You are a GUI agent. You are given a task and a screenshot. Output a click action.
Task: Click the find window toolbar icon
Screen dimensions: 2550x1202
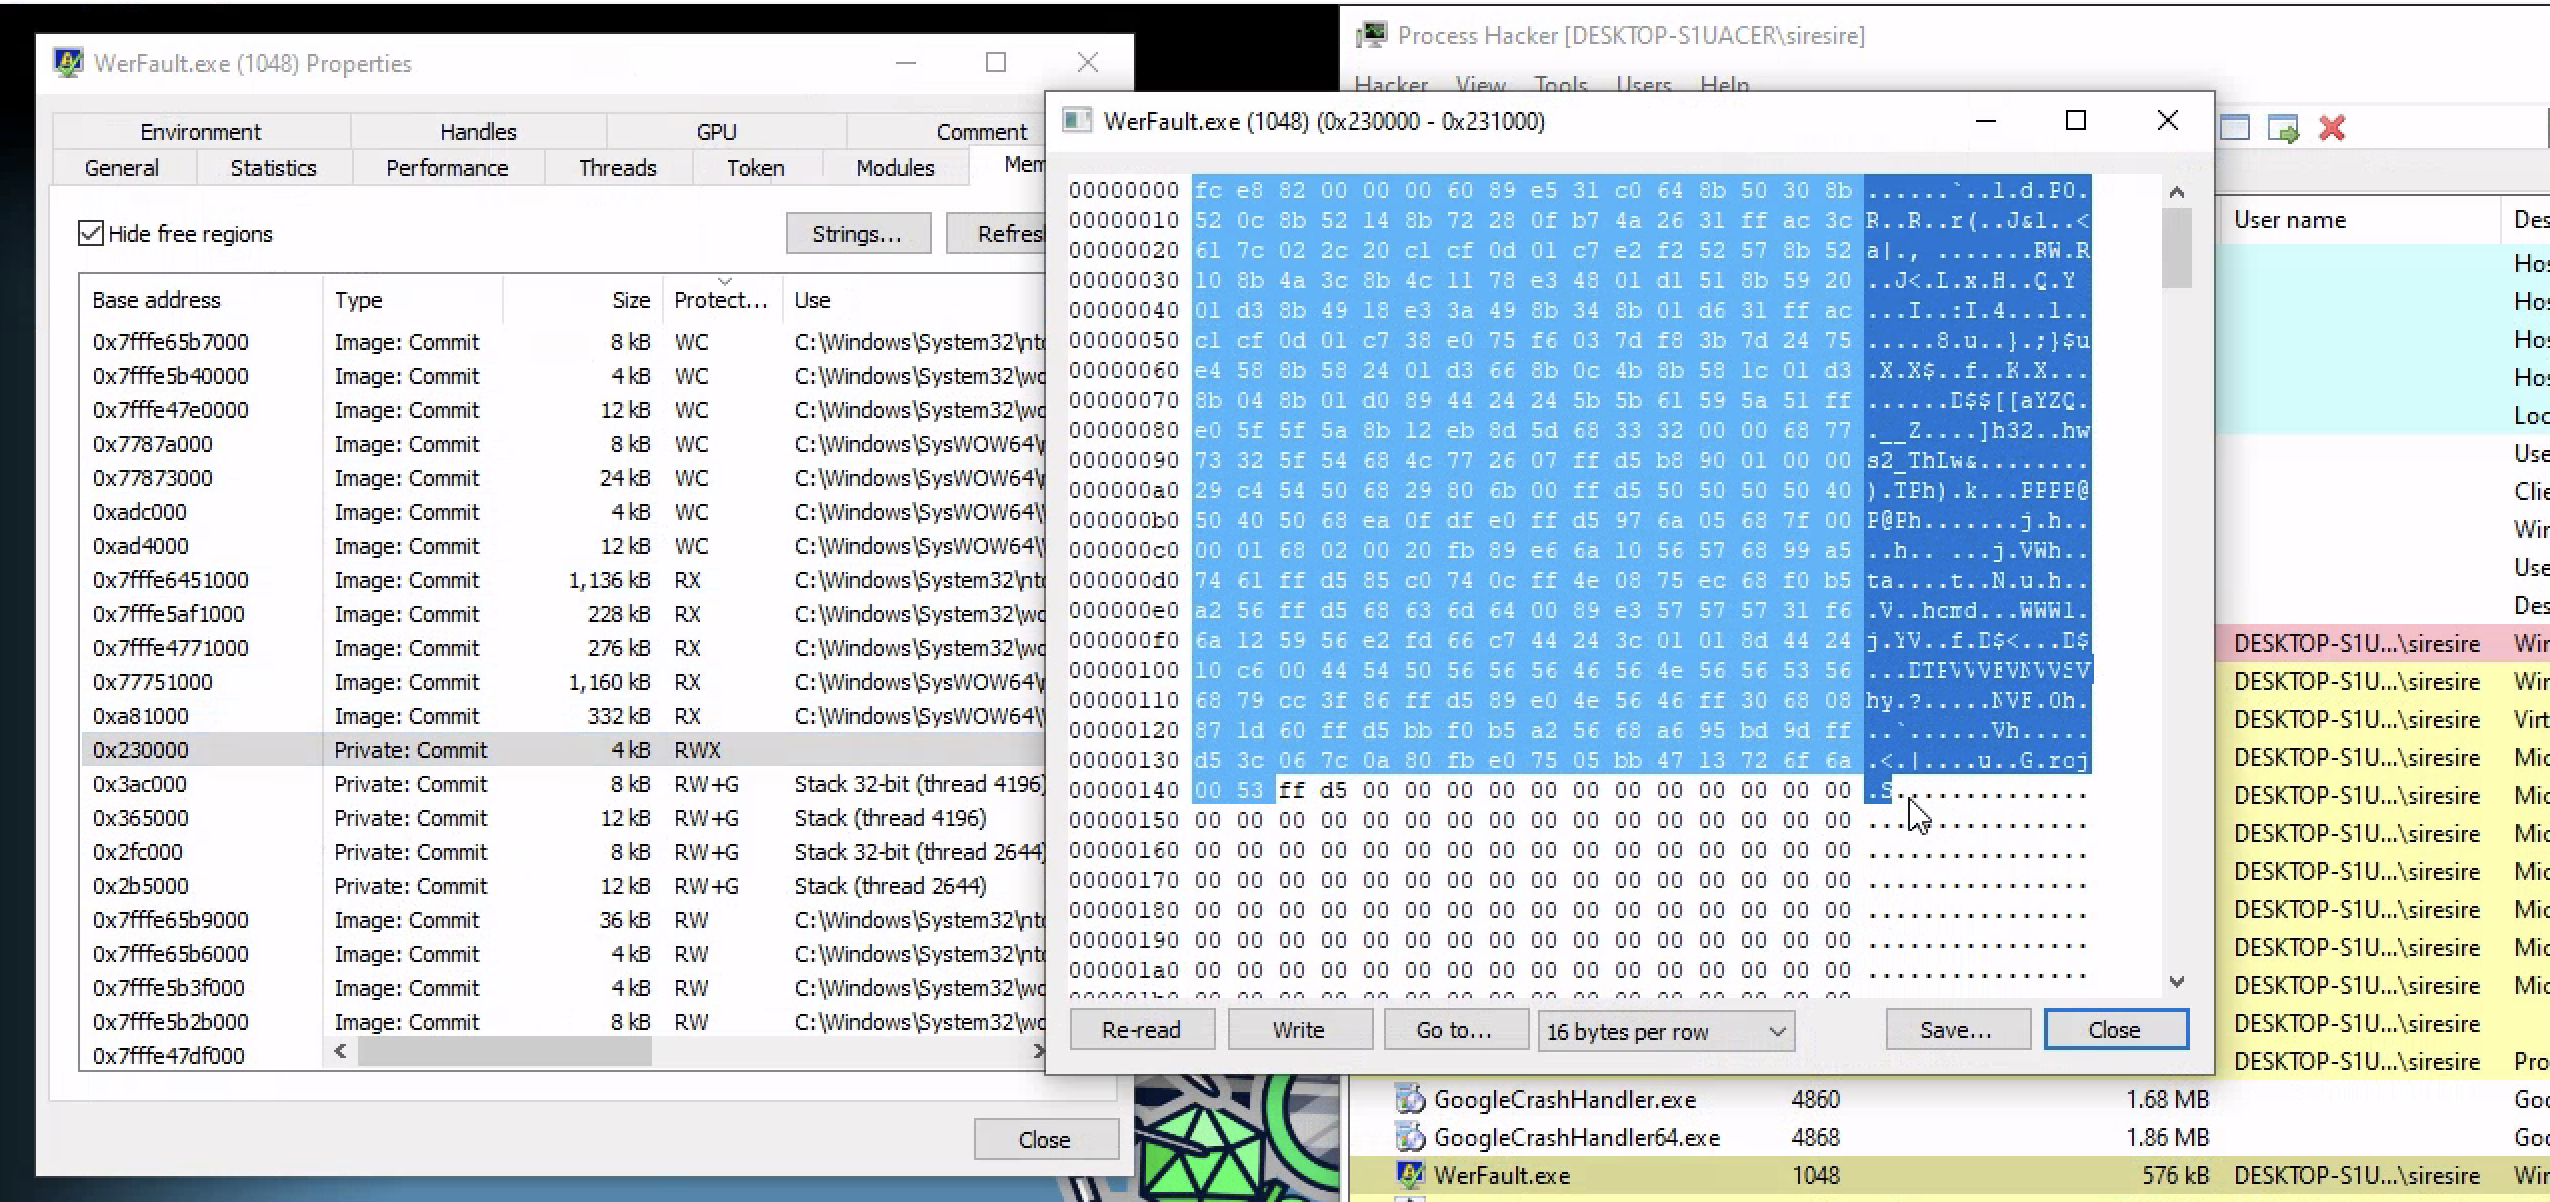tap(2235, 128)
